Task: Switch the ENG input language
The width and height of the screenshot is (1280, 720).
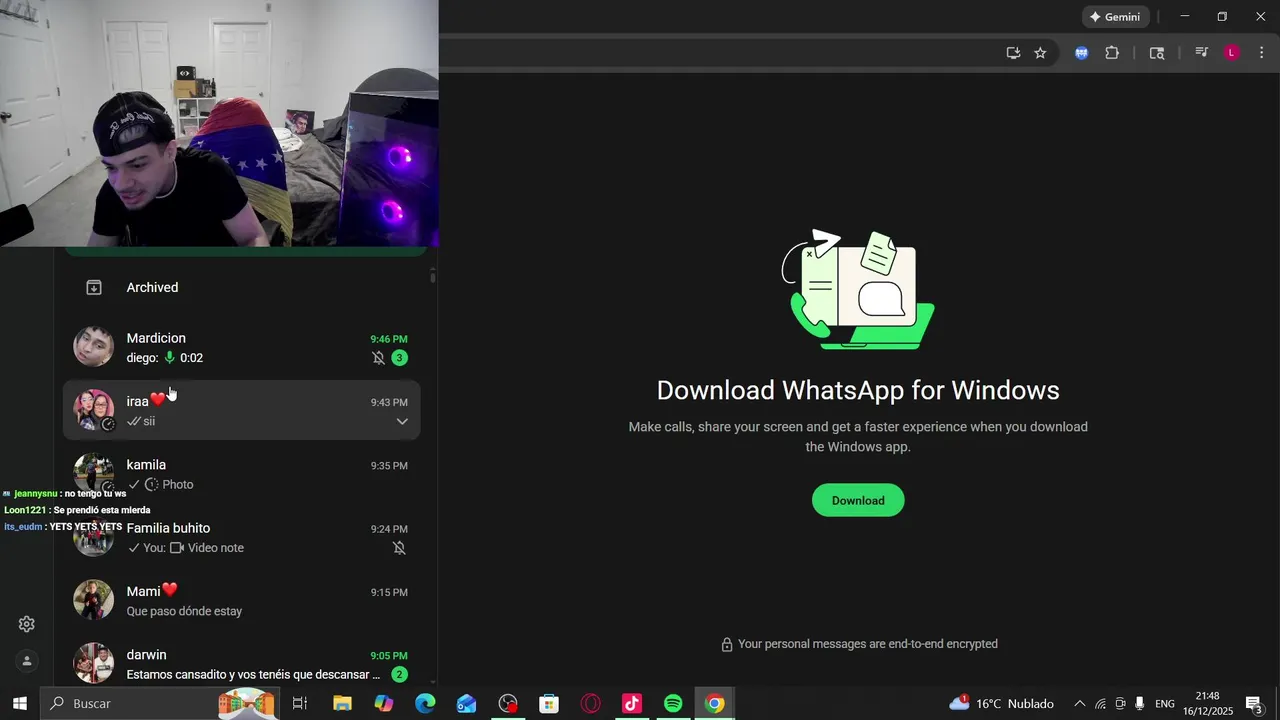Action: [1165, 704]
